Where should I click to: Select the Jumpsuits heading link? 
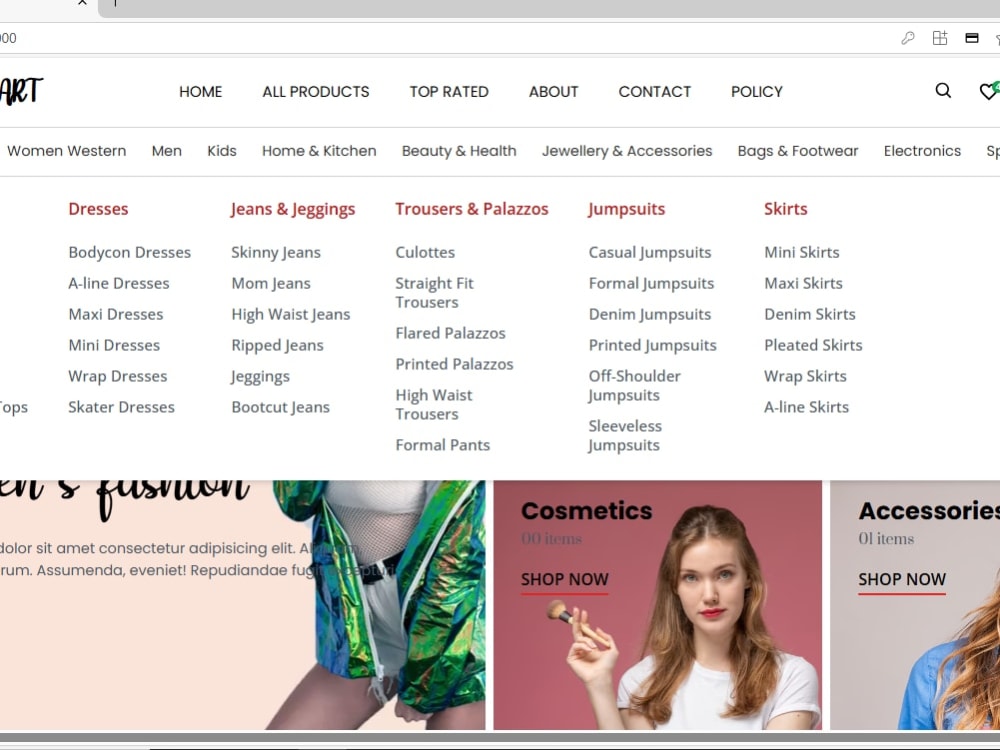point(626,209)
